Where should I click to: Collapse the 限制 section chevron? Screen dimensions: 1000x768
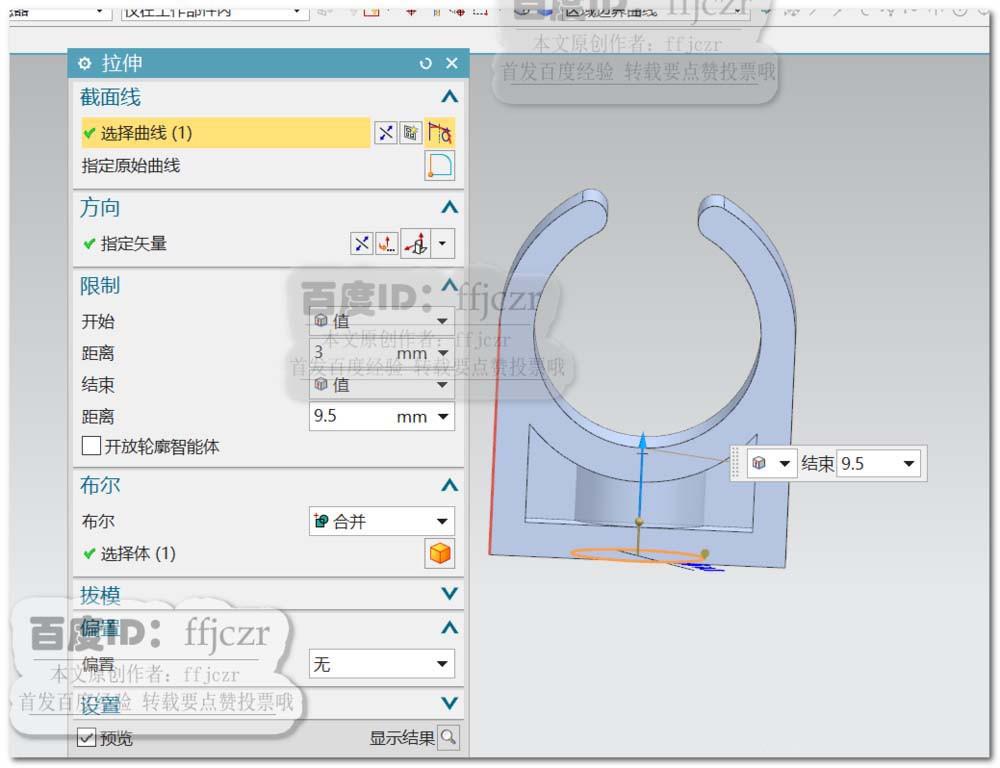[449, 286]
